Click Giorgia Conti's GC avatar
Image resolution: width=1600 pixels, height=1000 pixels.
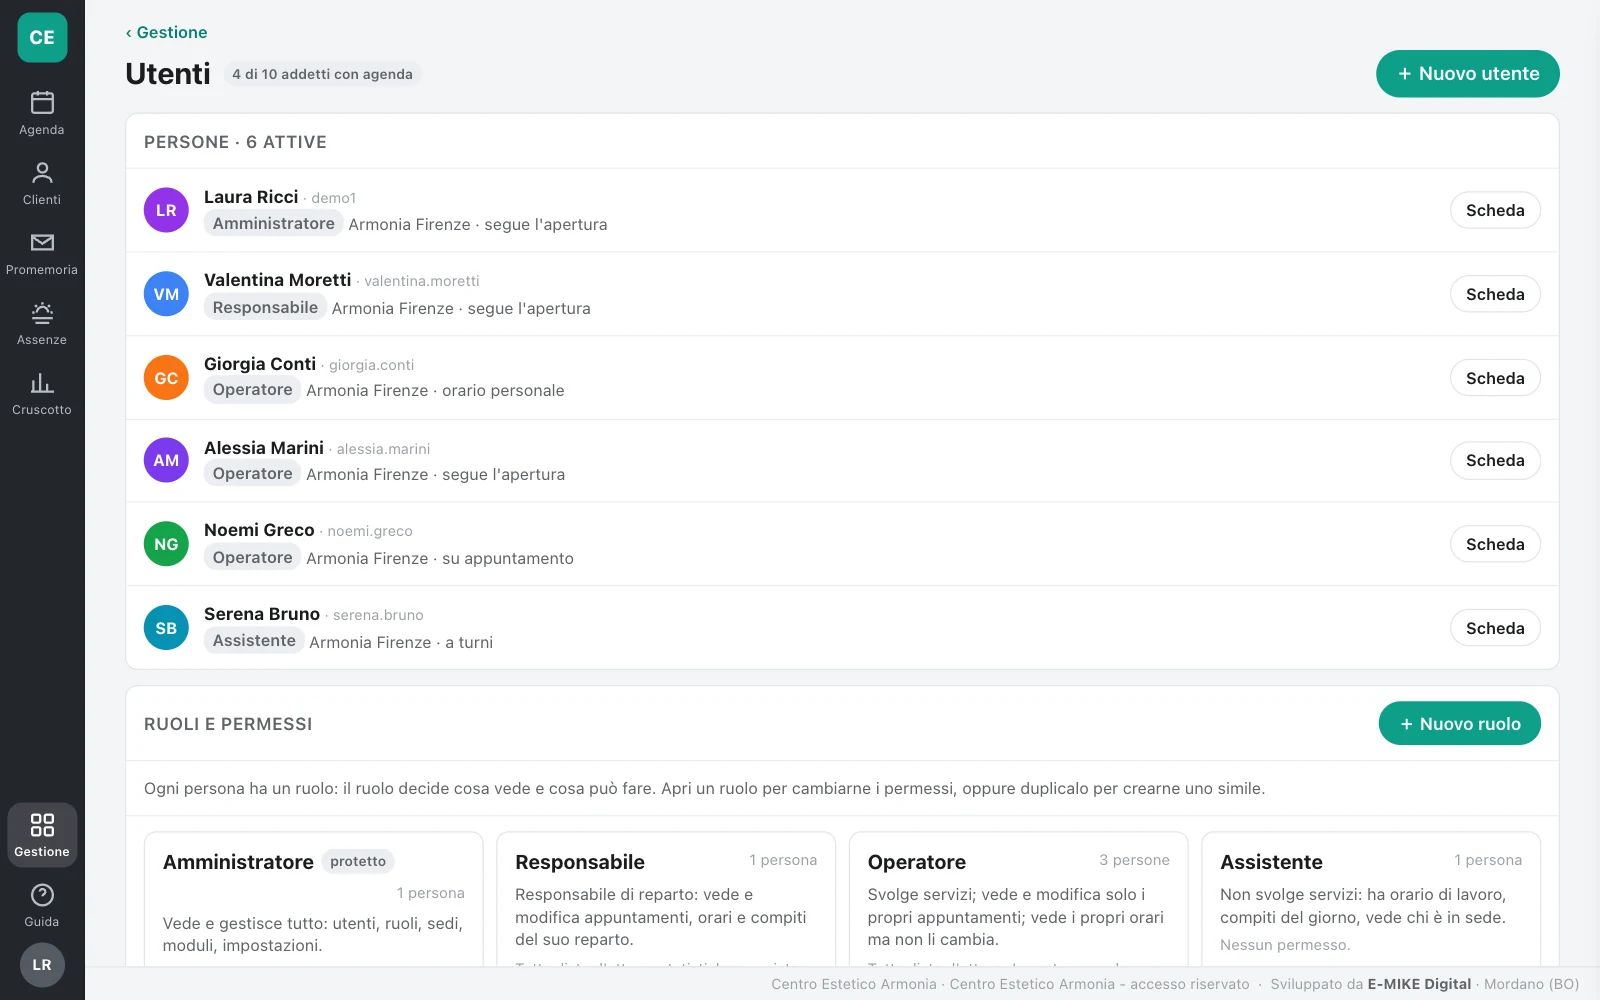(166, 378)
